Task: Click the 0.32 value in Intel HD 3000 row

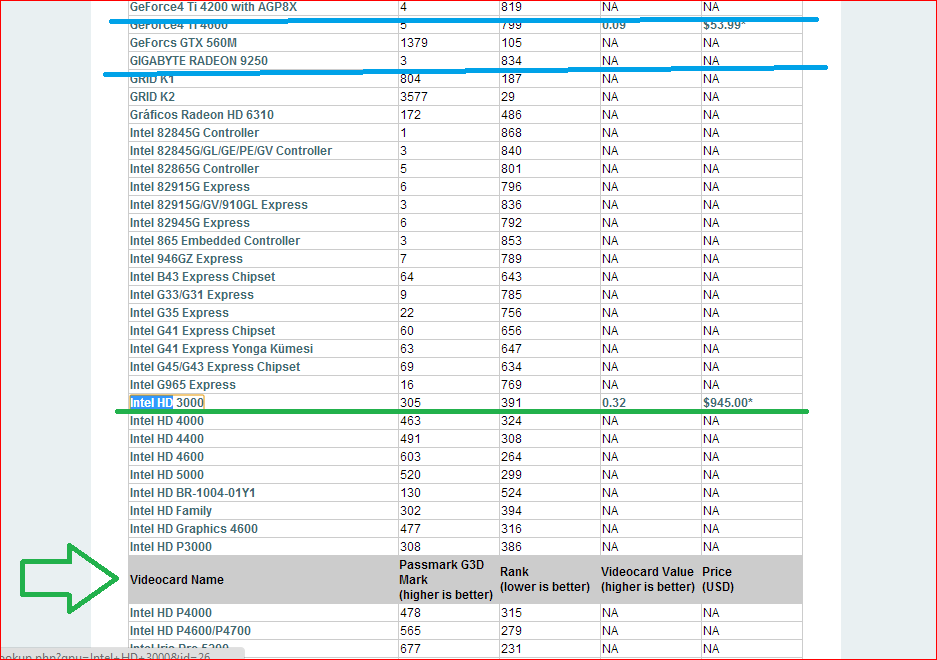Action: click(x=614, y=402)
